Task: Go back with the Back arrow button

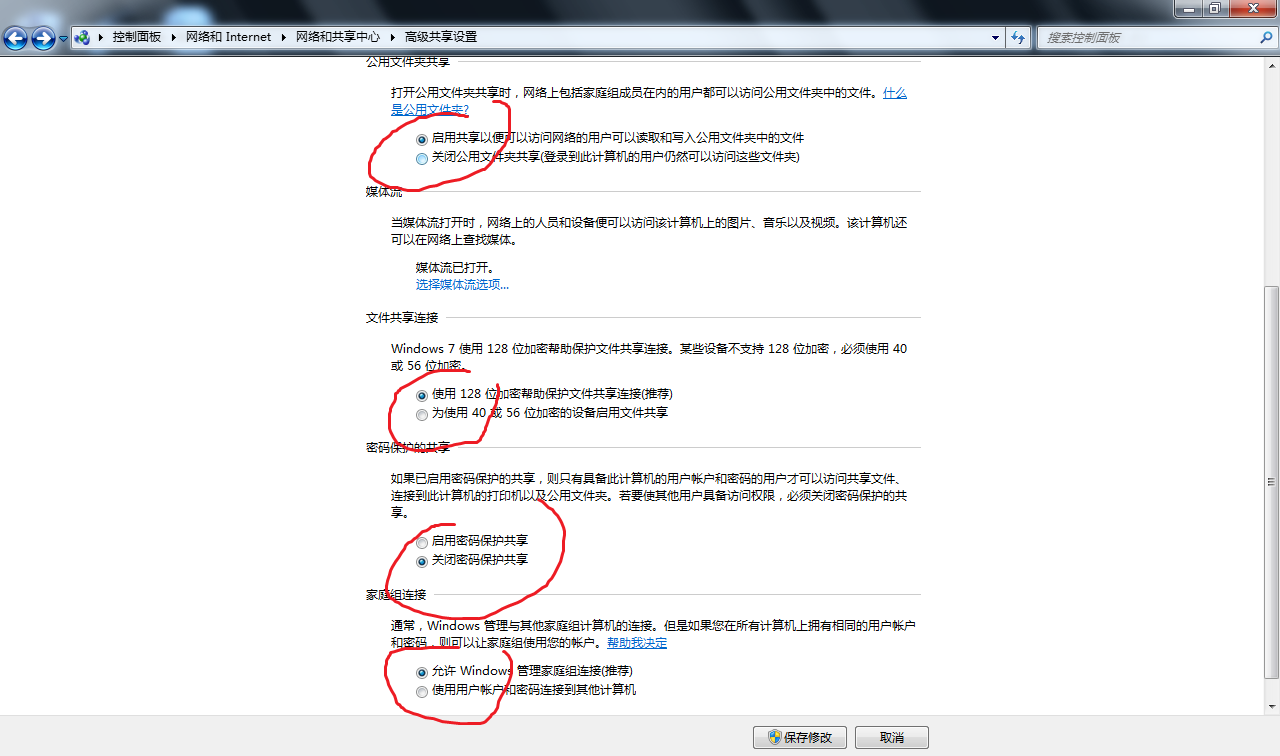Action: coord(16,38)
